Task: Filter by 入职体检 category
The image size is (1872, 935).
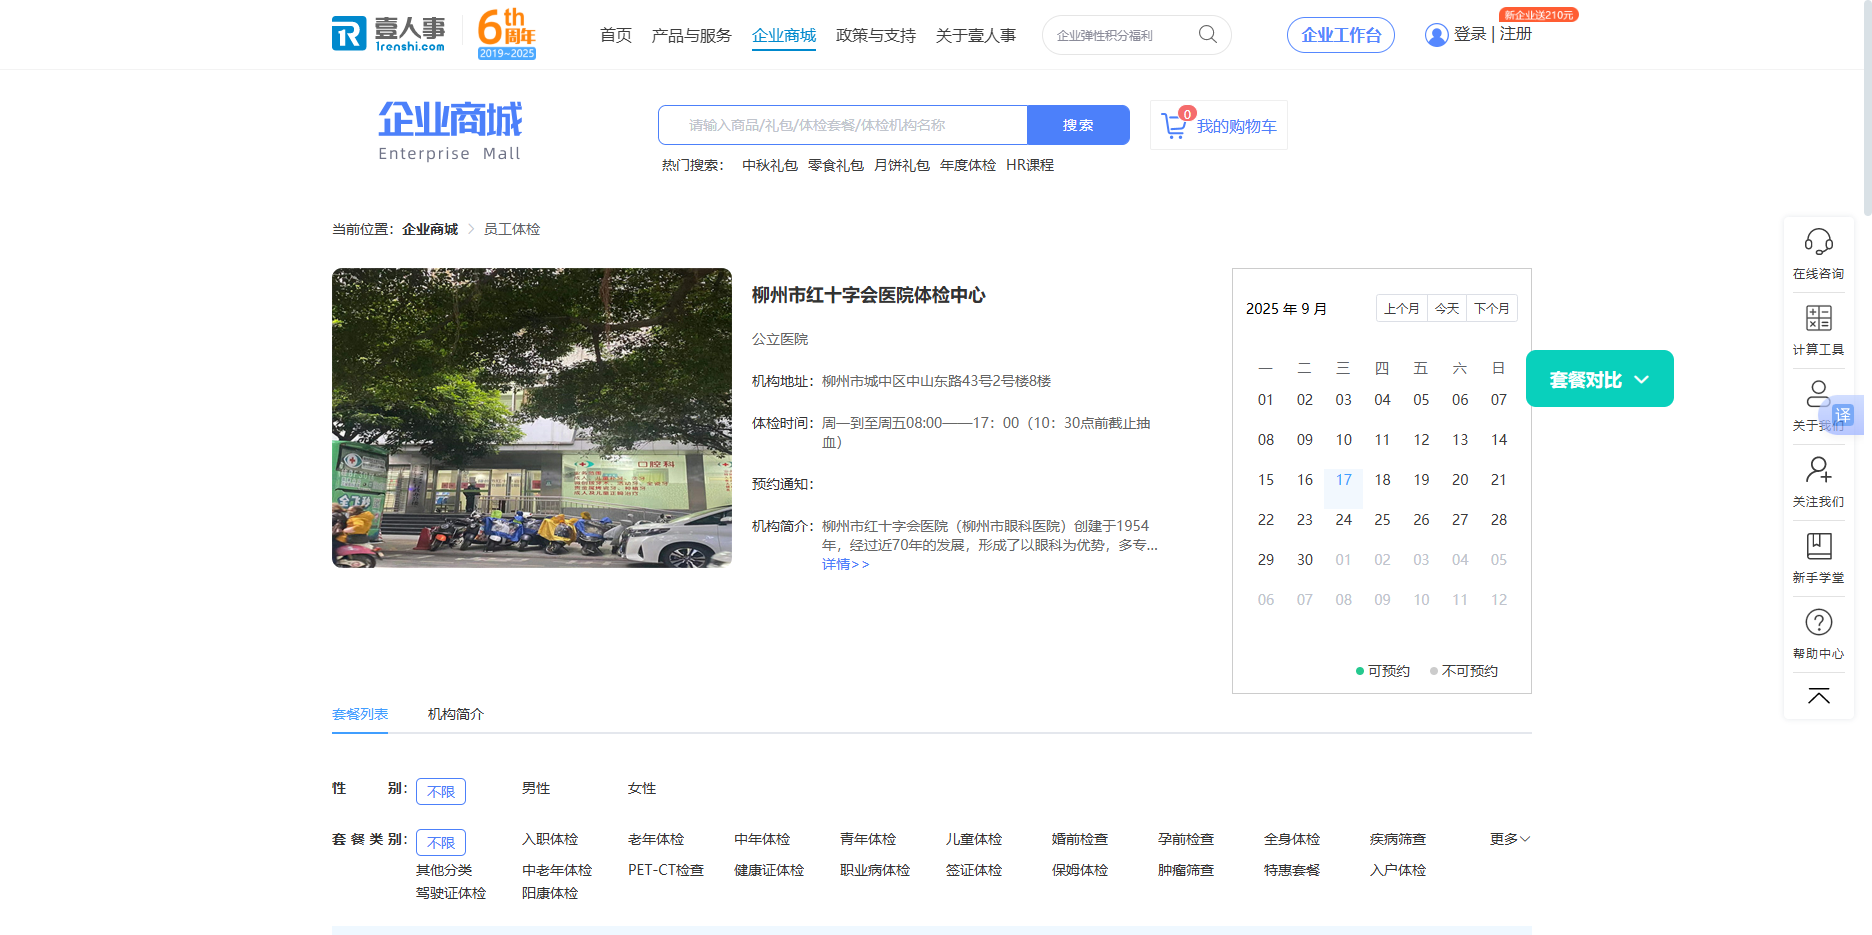Action: (x=550, y=839)
